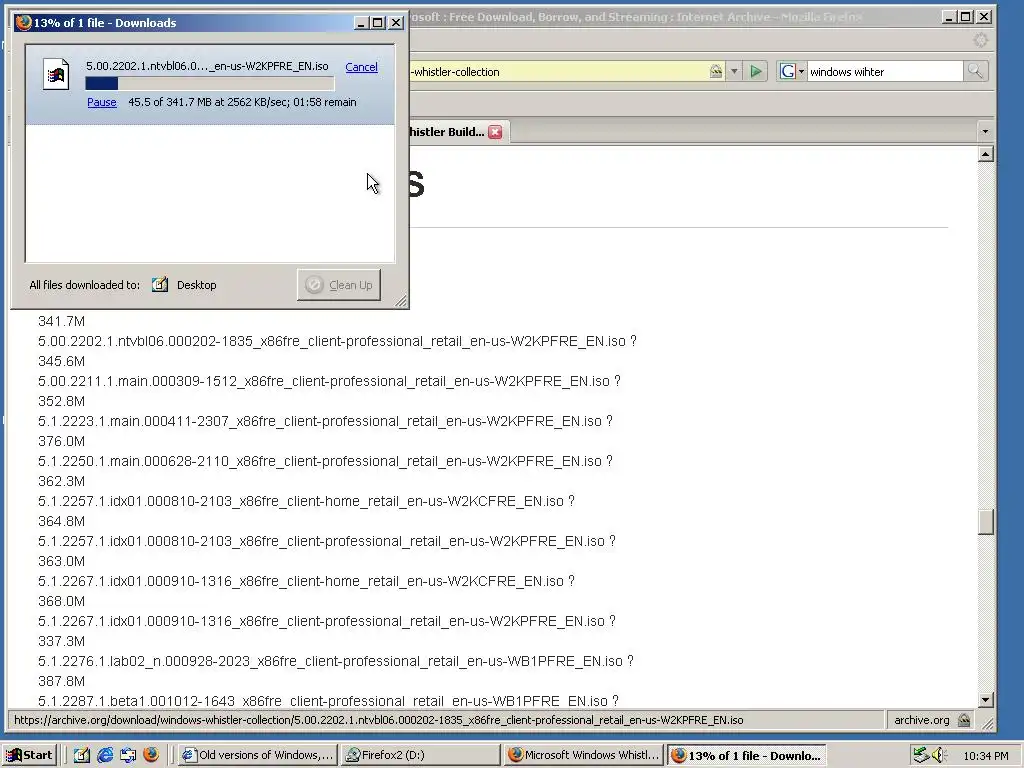Viewport: 1024px width, 768px height.
Task: Click the Desktop folder icon in Downloads window
Action: [x=160, y=284]
